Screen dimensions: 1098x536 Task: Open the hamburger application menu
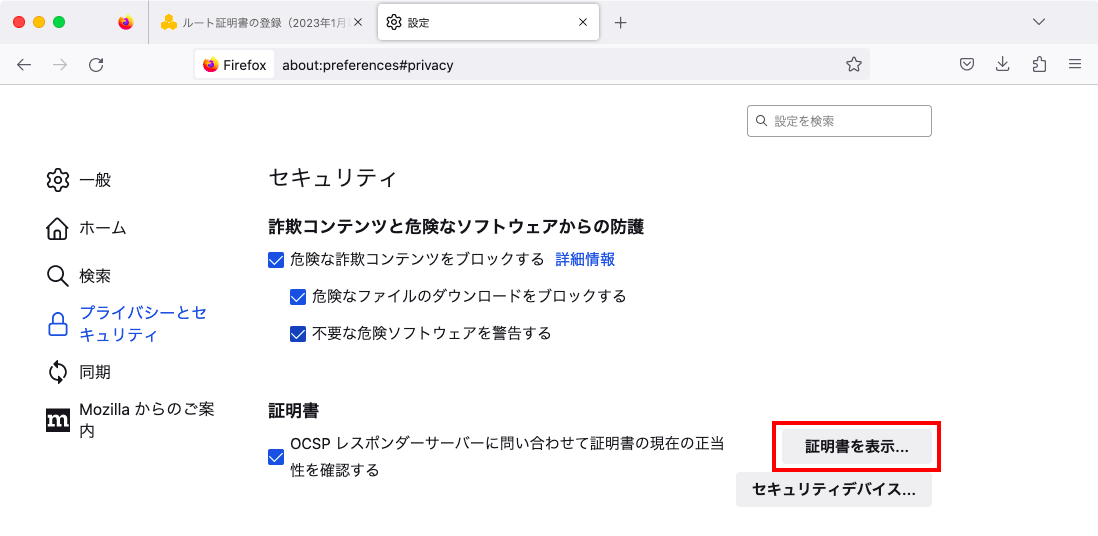point(1075,65)
